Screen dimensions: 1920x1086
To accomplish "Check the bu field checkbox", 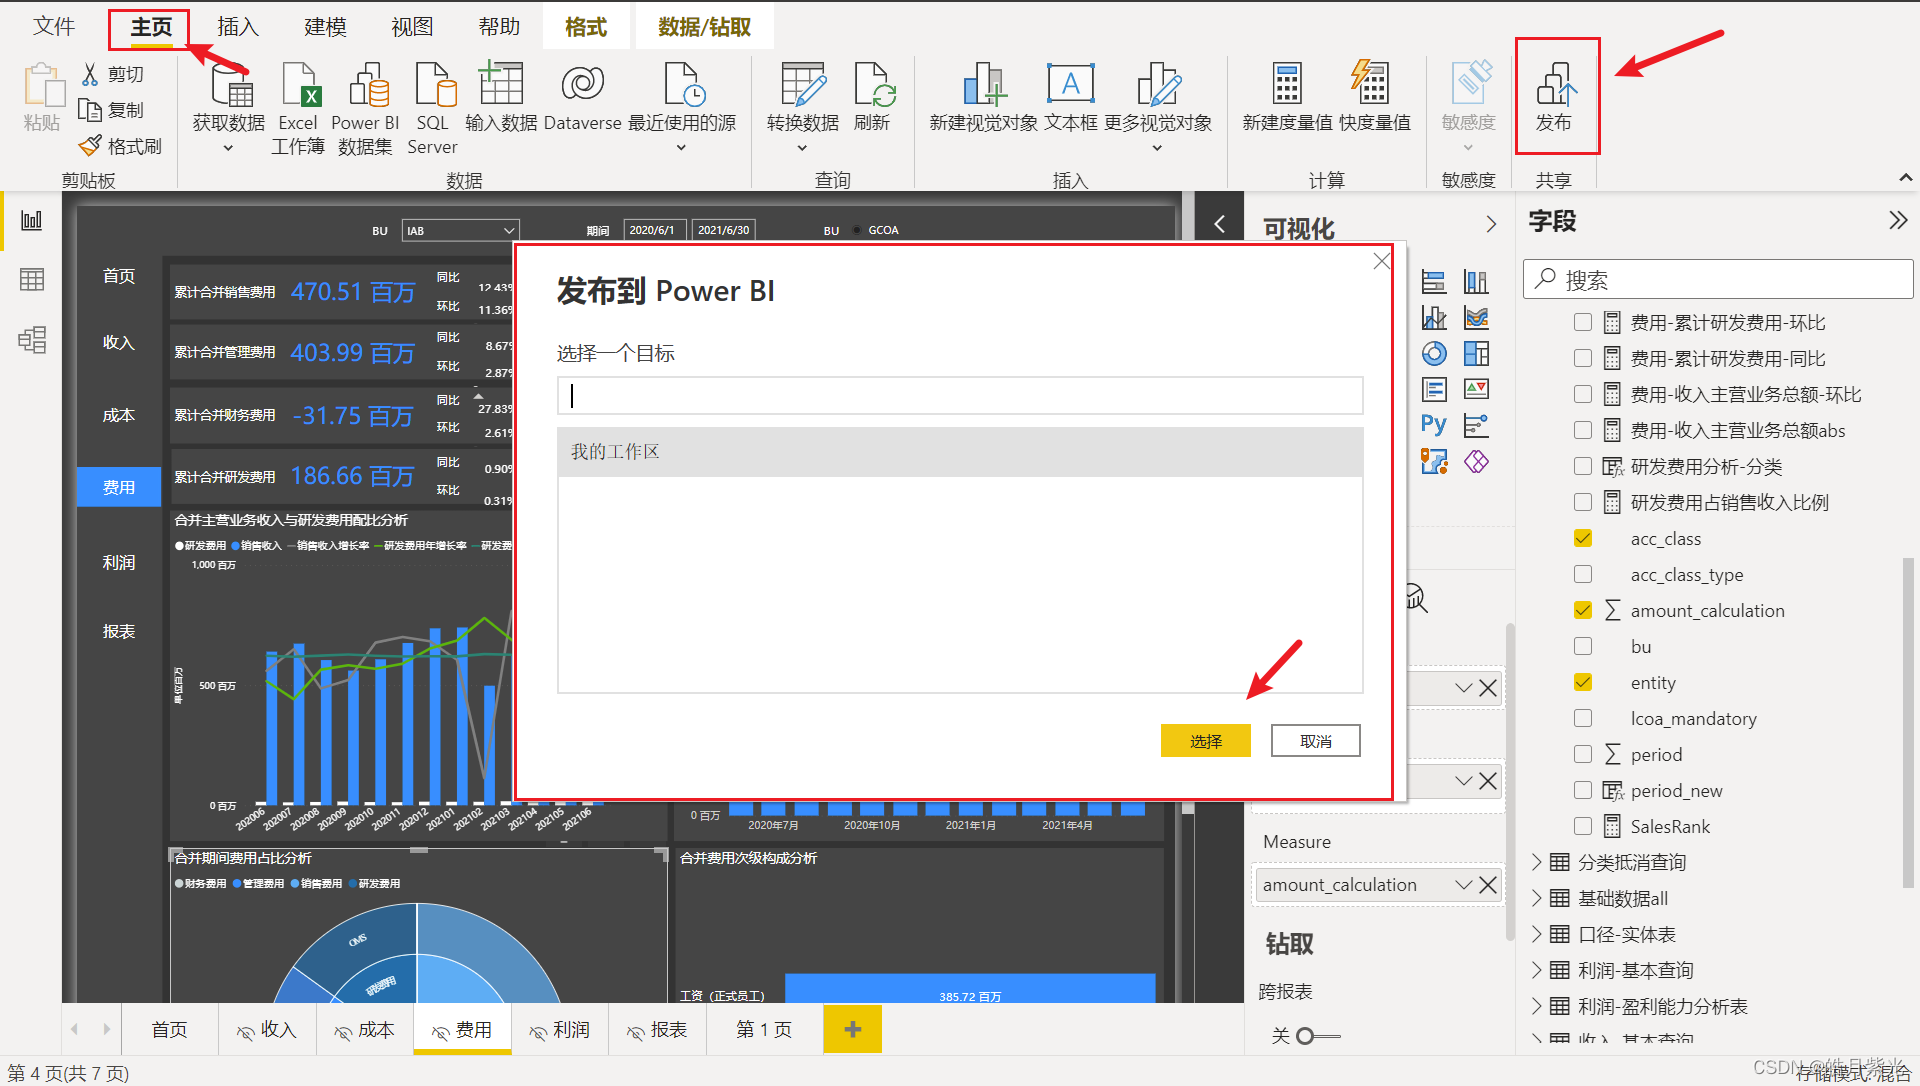I will 1583,646.
